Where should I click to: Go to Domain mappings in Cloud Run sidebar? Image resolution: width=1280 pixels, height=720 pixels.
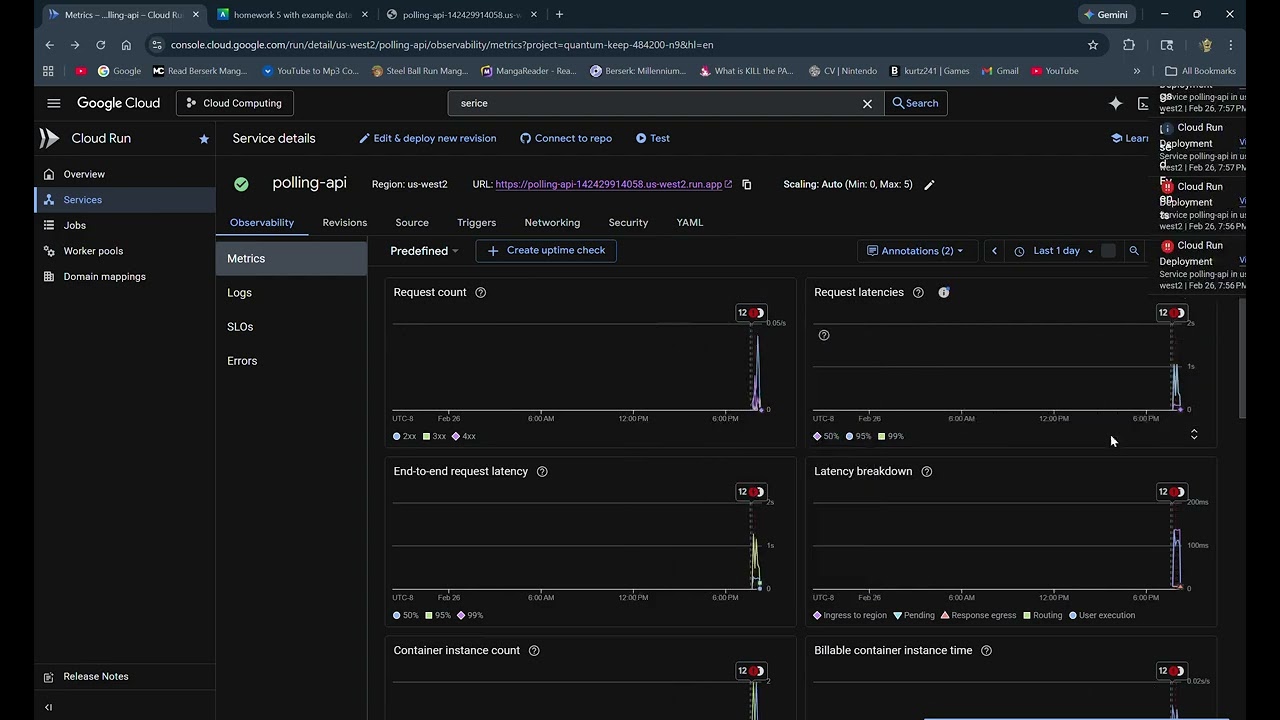125,277
